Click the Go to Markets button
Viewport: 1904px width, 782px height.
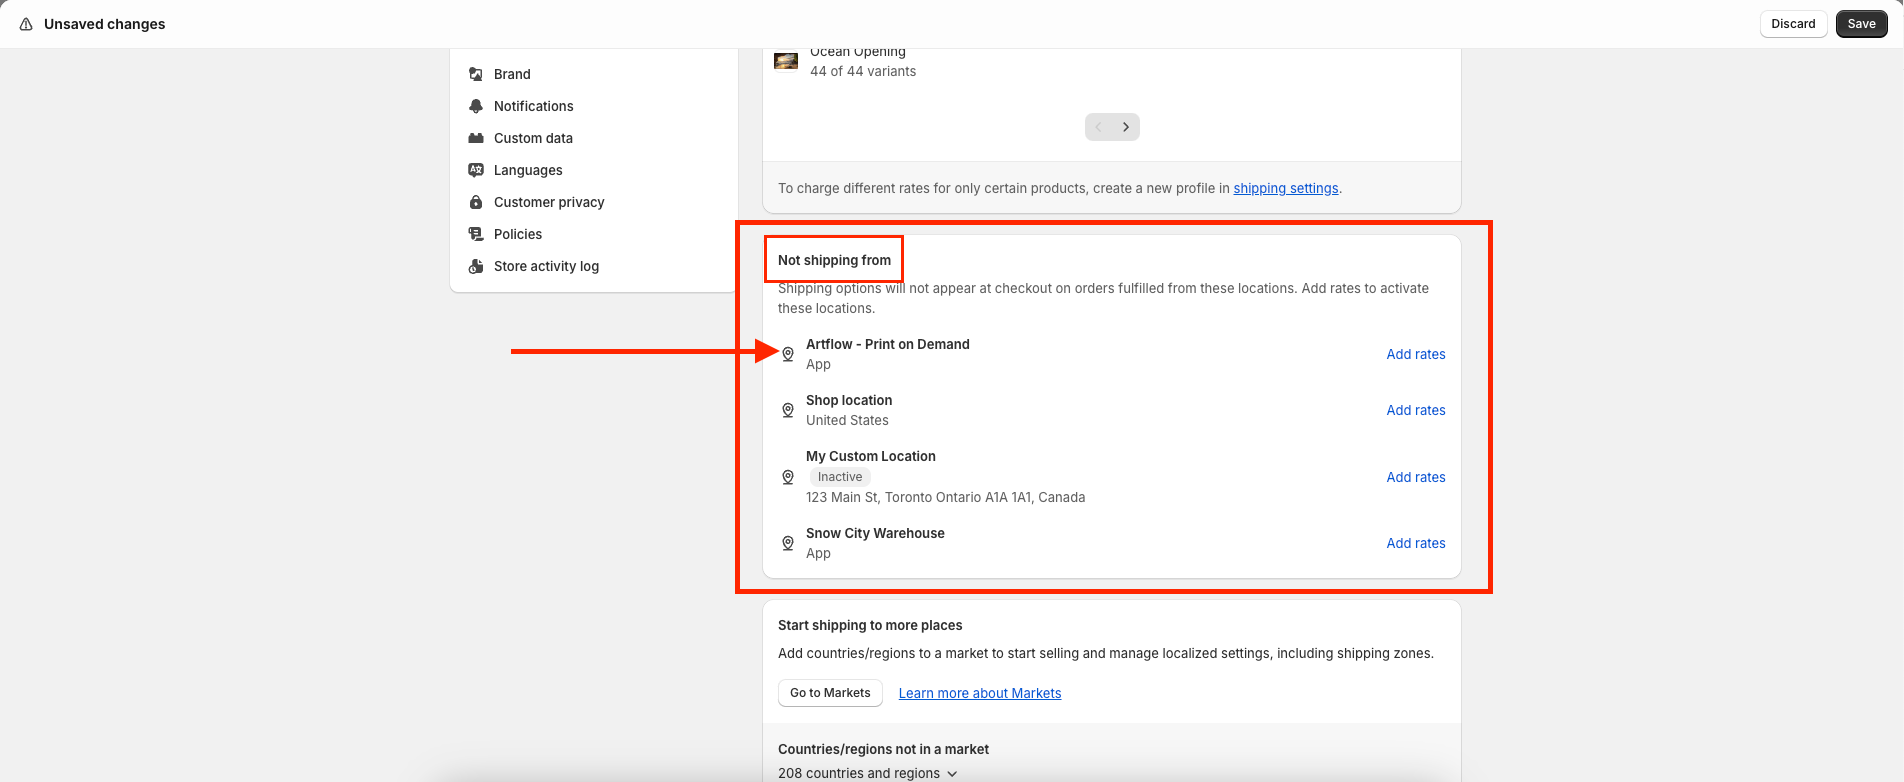830,693
